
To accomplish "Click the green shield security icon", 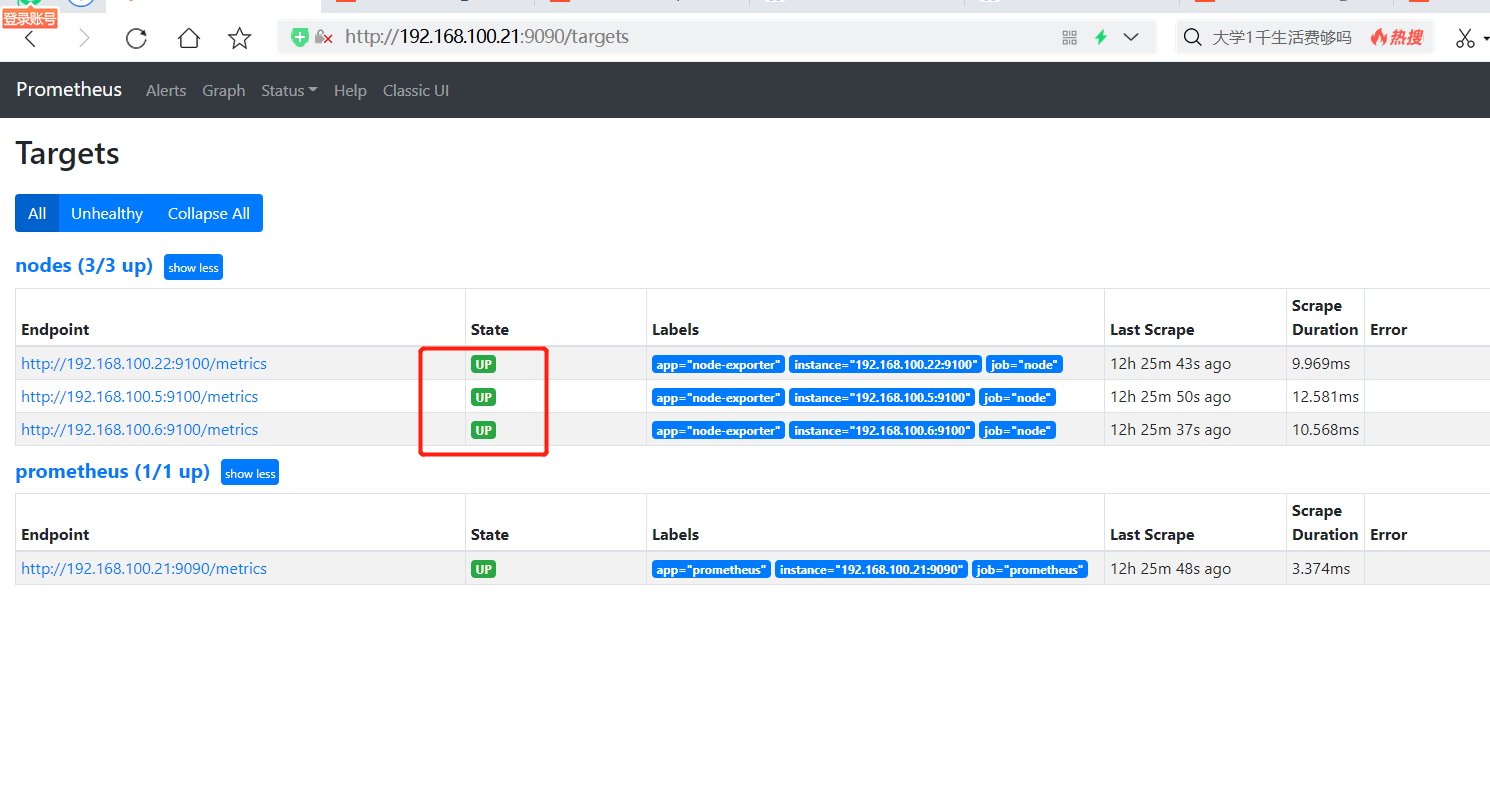I will click(x=300, y=37).
